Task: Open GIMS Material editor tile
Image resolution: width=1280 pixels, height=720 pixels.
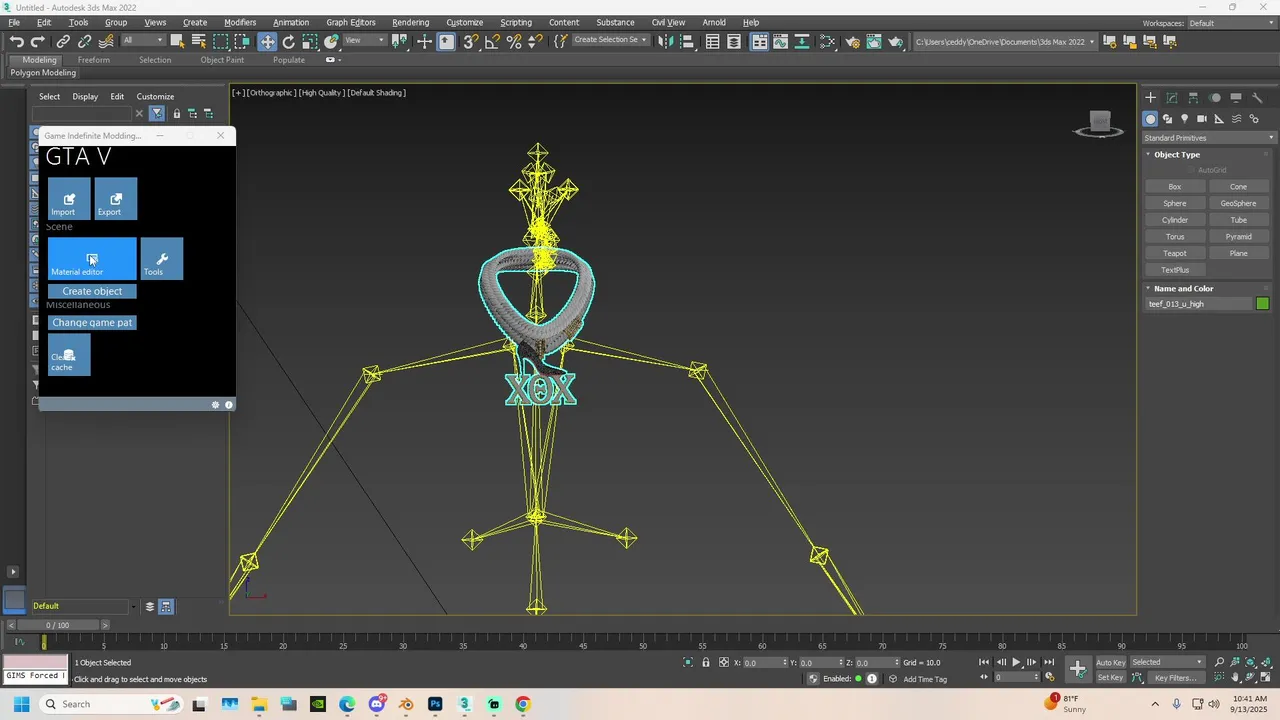Action: pos(92,258)
